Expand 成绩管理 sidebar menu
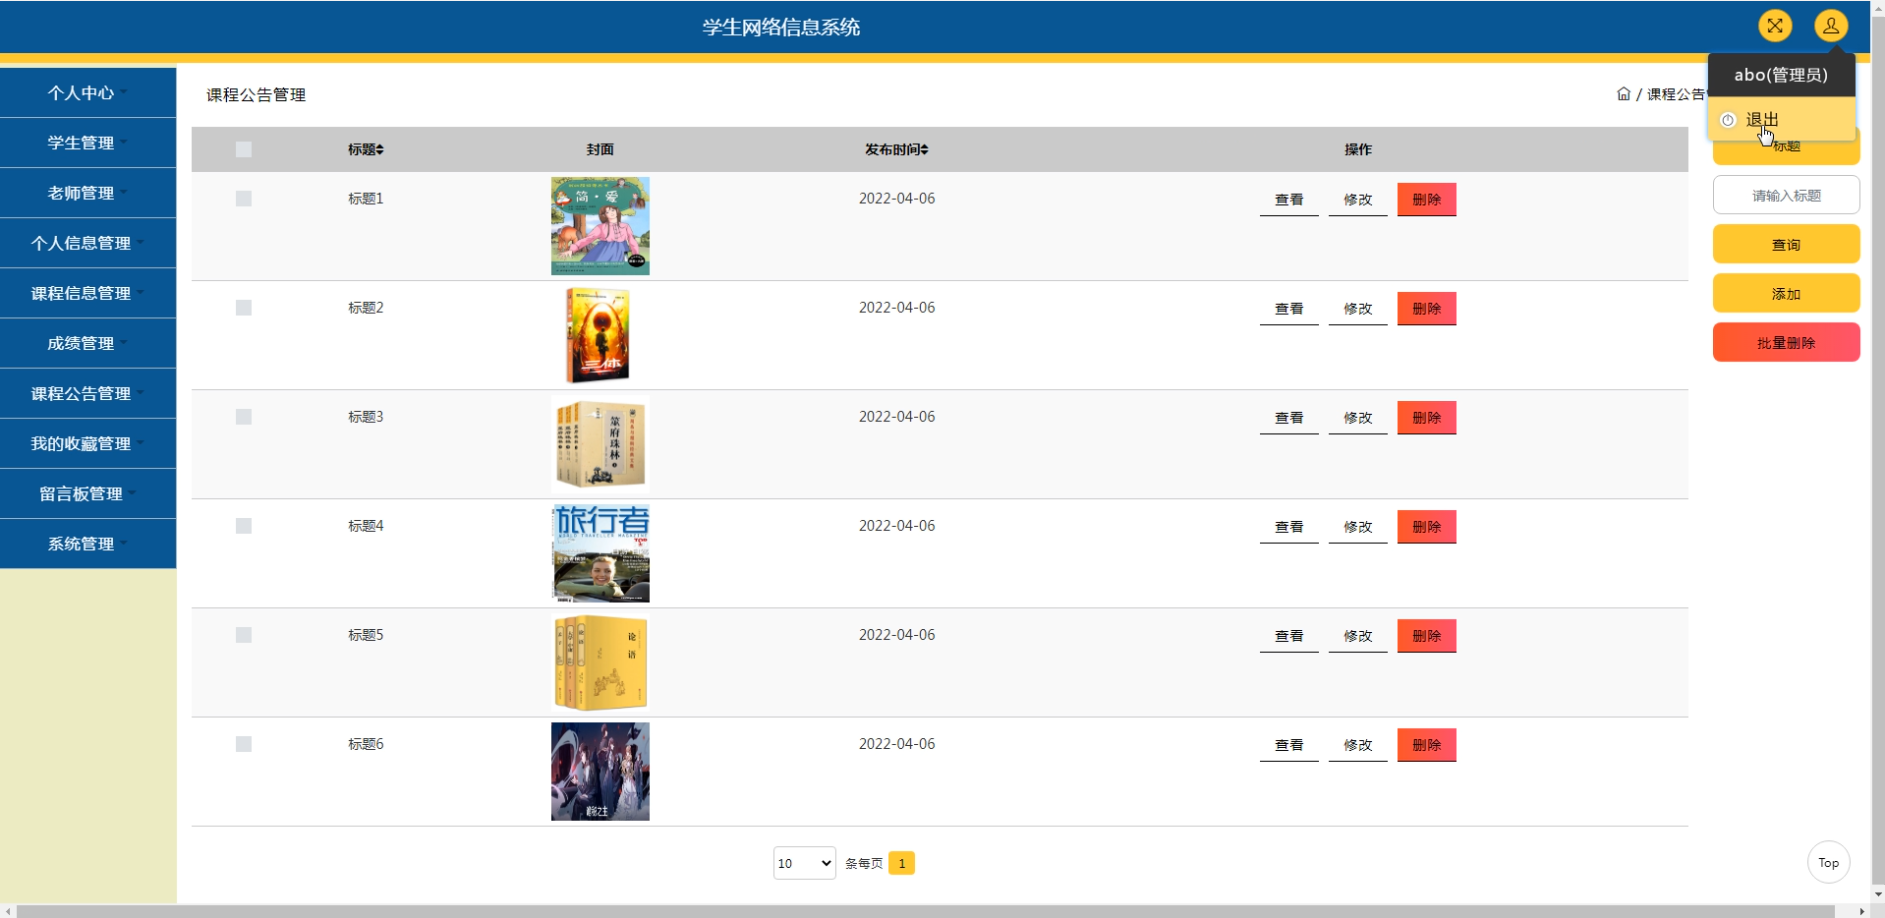Viewport: 1885px width, 918px height. pyautogui.click(x=88, y=343)
